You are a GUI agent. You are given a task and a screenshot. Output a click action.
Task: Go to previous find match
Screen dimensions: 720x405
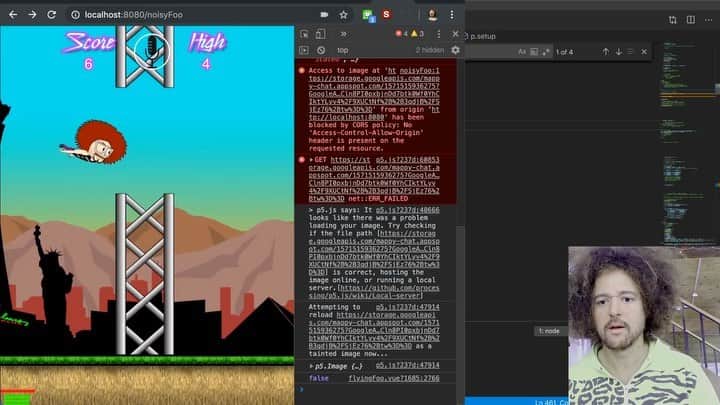[x=606, y=52]
